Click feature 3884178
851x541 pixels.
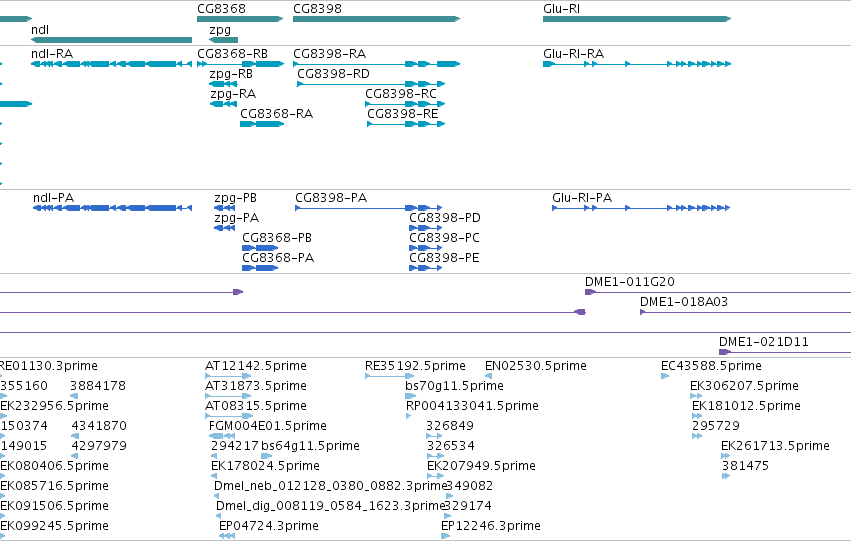[98, 386]
